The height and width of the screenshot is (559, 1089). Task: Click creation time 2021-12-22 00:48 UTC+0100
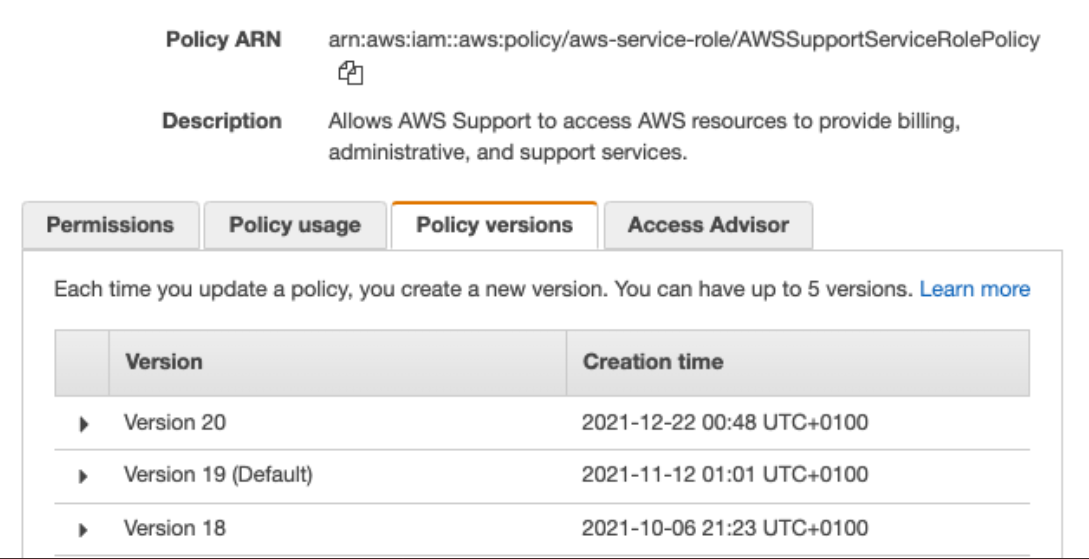click(724, 422)
